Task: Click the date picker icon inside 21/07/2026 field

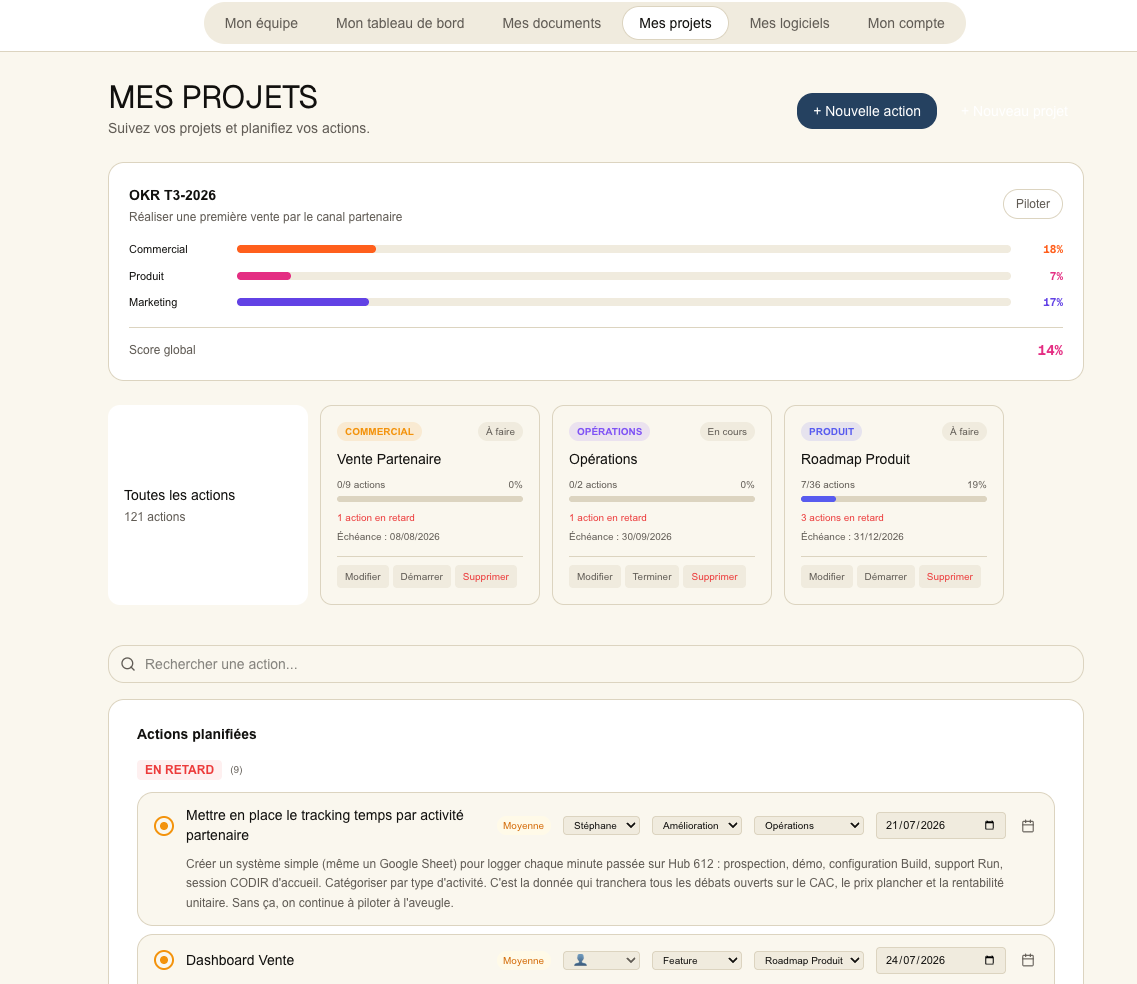Action: (x=989, y=825)
